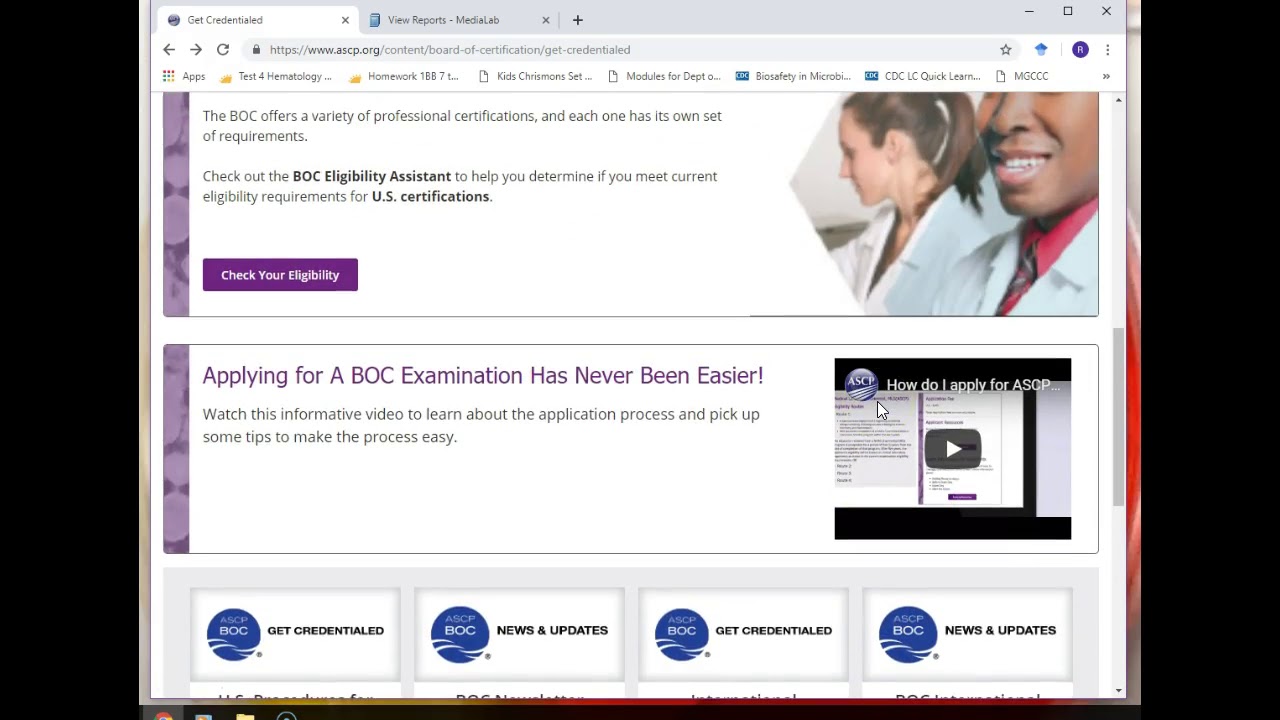Click Applying for A BOC Examination heading
The width and height of the screenshot is (1280, 720).
[483, 376]
